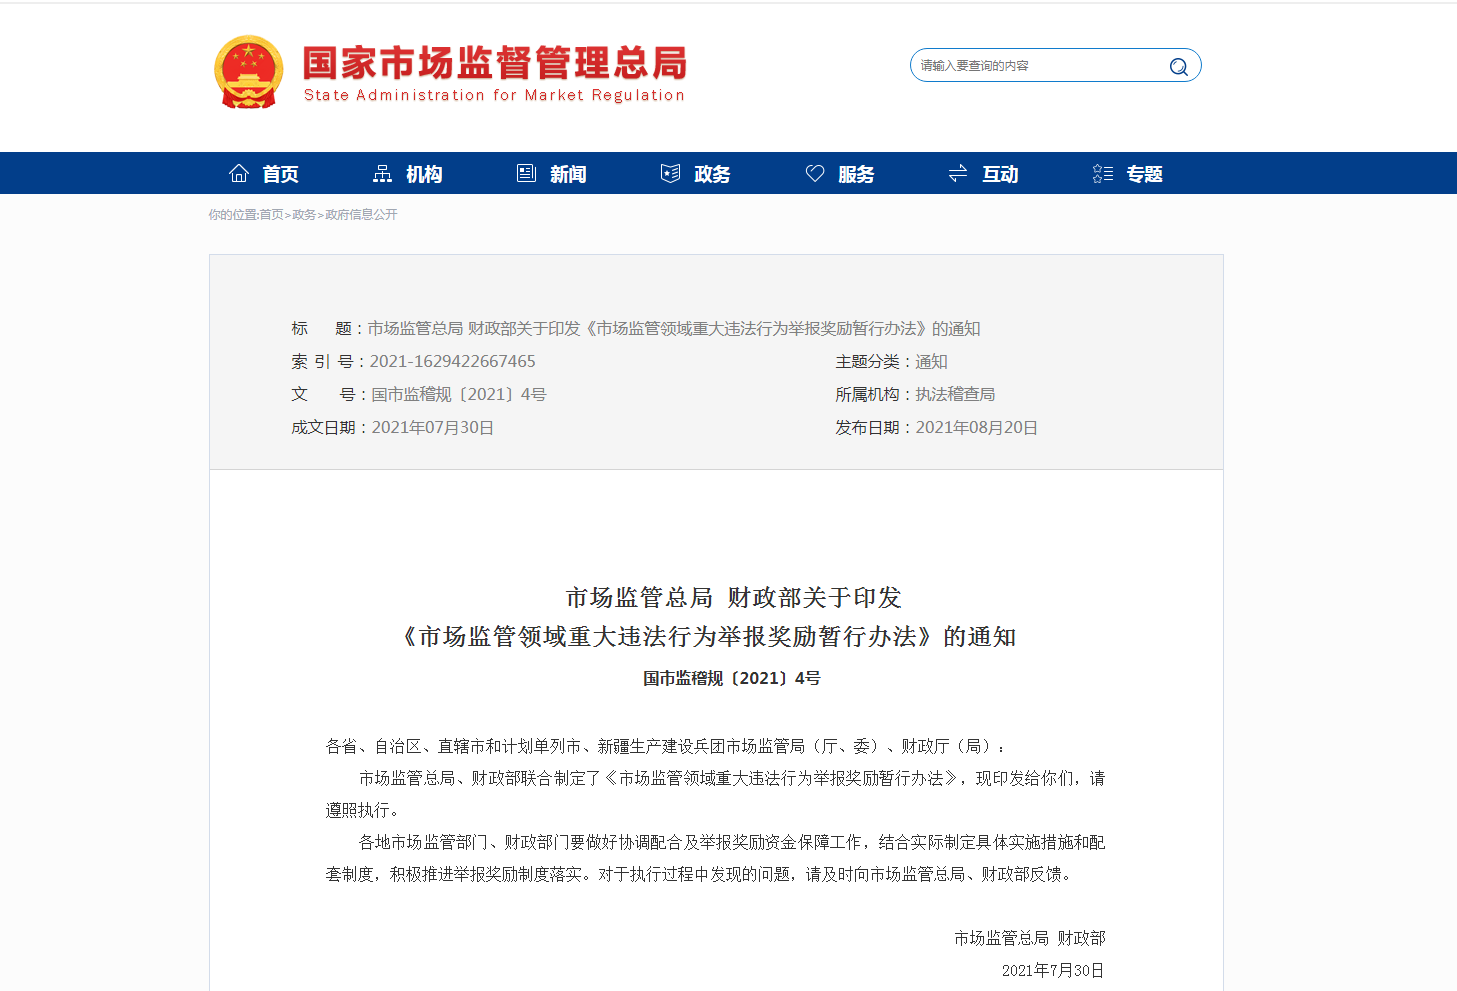Click the 所属机构 value 执法稽查局
The width and height of the screenshot is (1457, 991).
[955, 394]
